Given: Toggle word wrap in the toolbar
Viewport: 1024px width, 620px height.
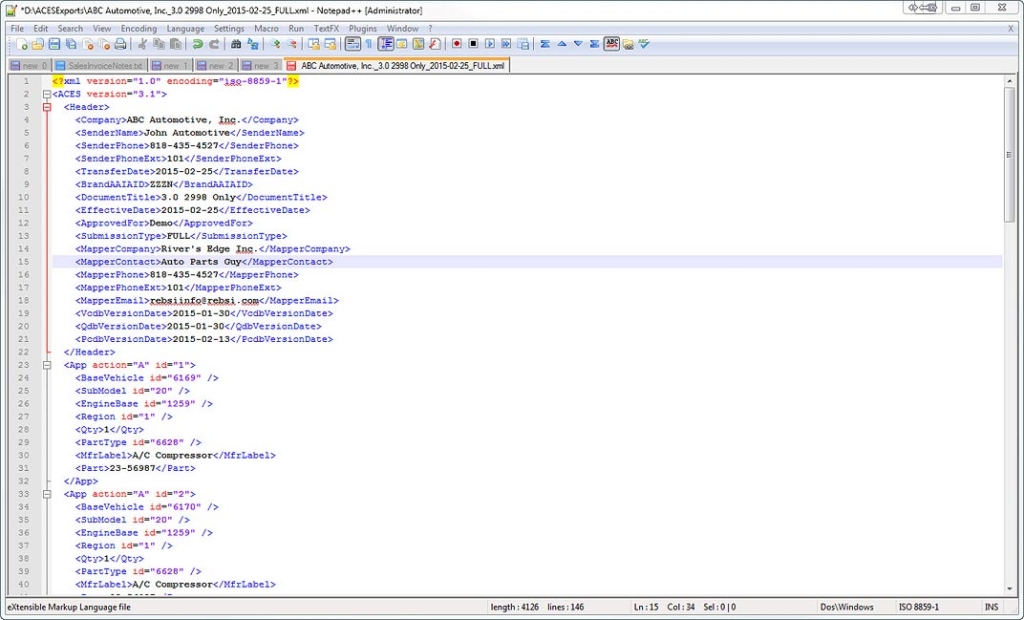Looking at the screenshot, I should [x=353, y=44].
